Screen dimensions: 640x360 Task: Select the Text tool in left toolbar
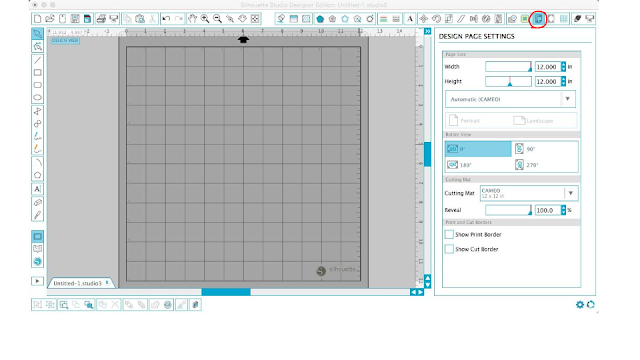coord(37,189)
